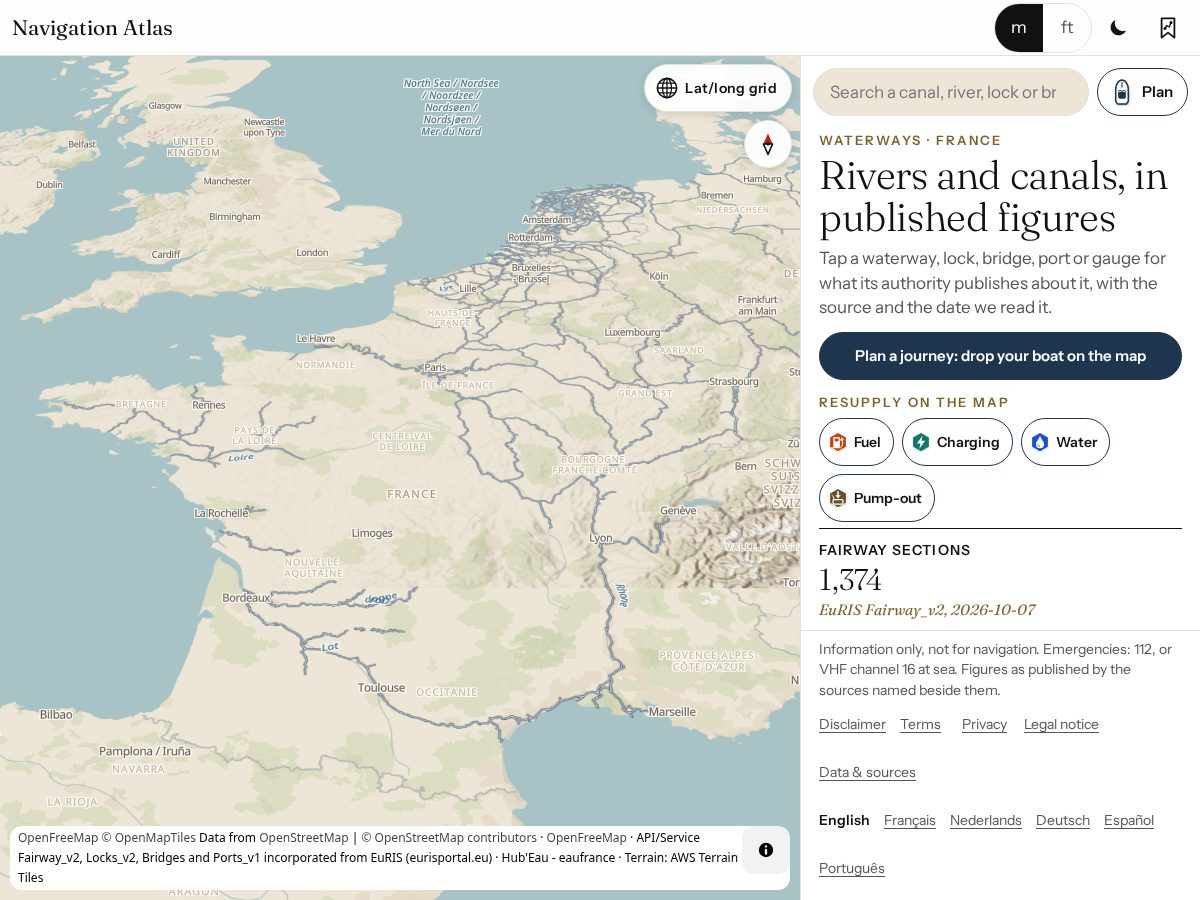Switch language to Français
The image size is (1200, 900).
[910, 820]
